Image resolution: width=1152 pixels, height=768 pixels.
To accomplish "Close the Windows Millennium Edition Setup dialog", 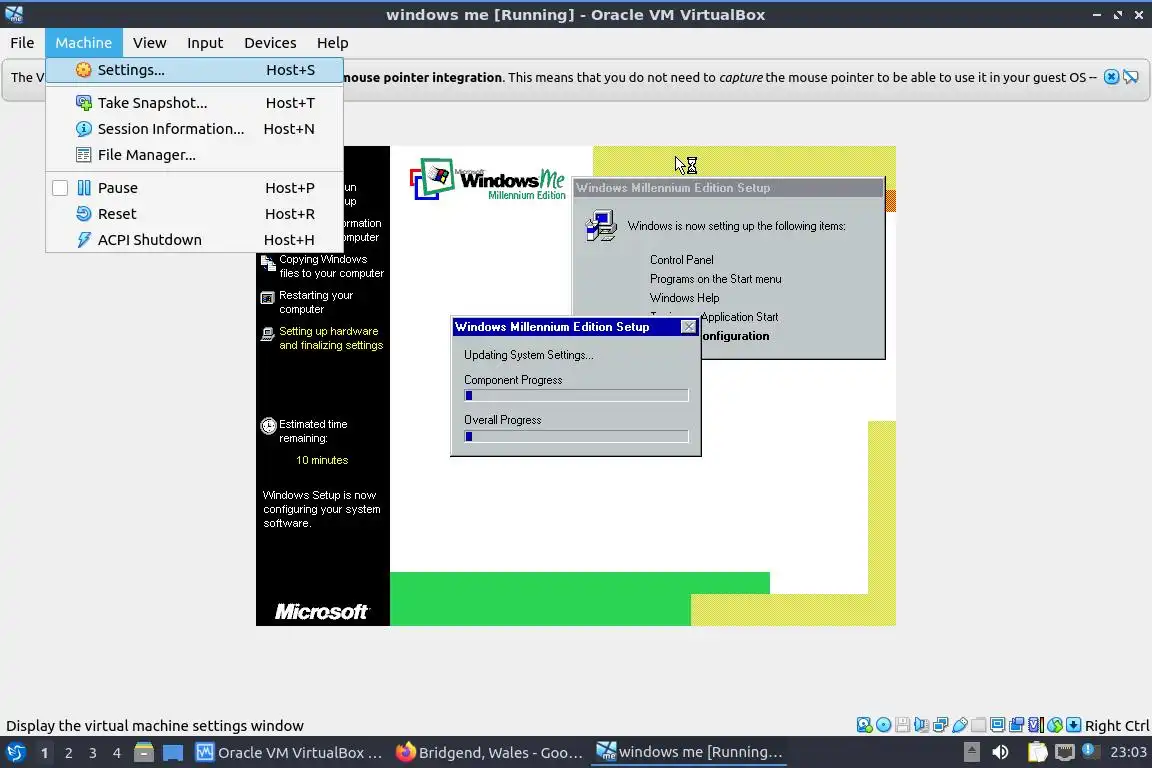I will point(688,326).
